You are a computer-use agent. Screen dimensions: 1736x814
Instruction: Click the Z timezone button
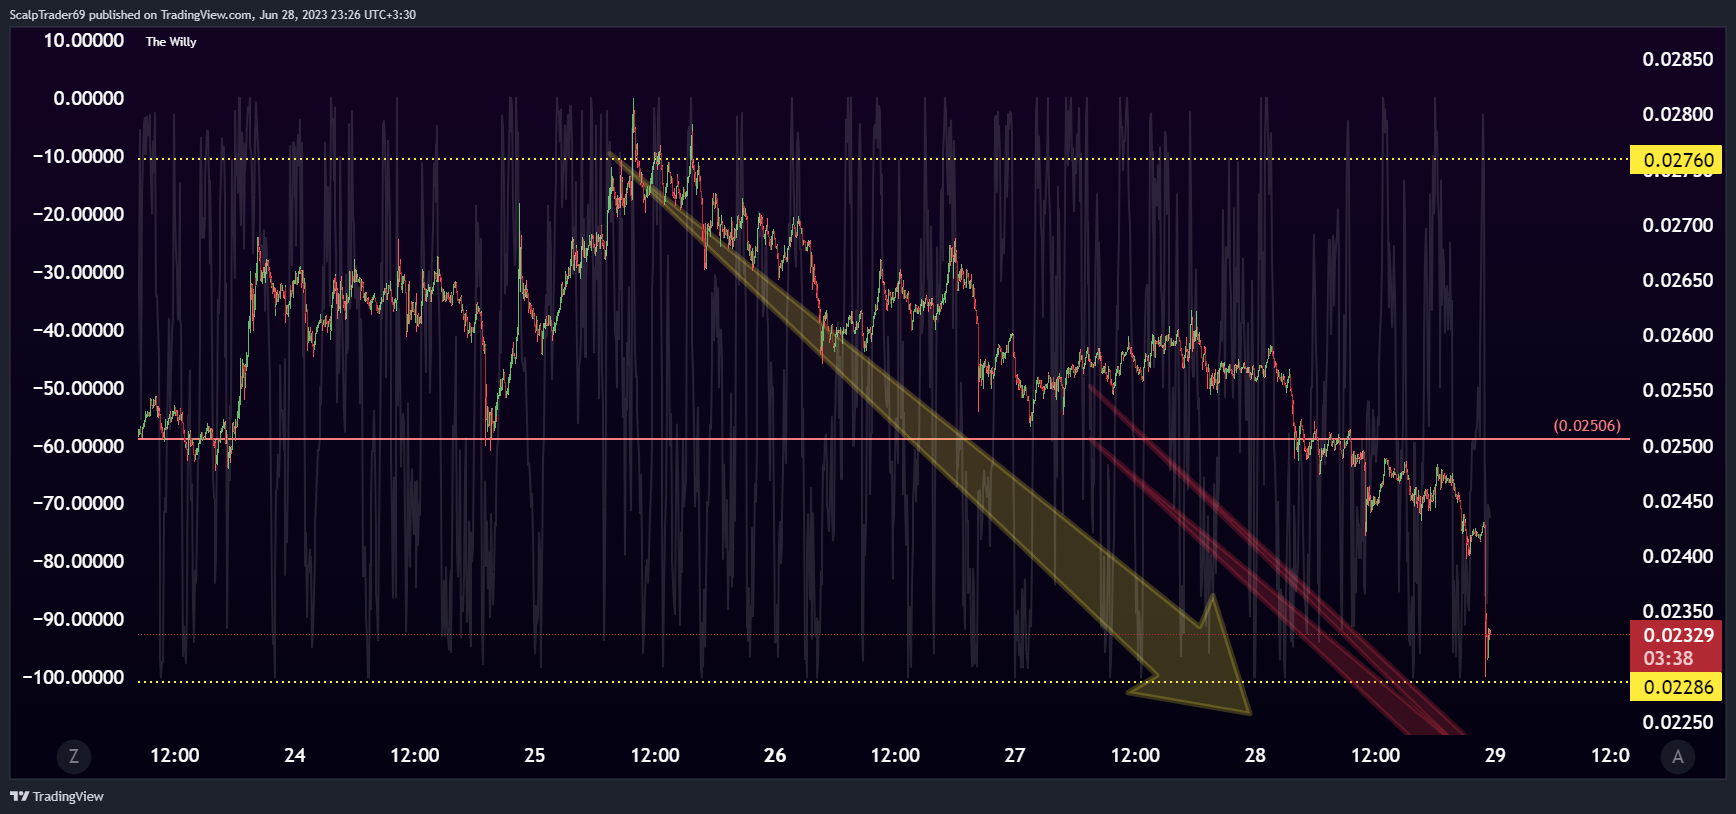coord(73,756)
